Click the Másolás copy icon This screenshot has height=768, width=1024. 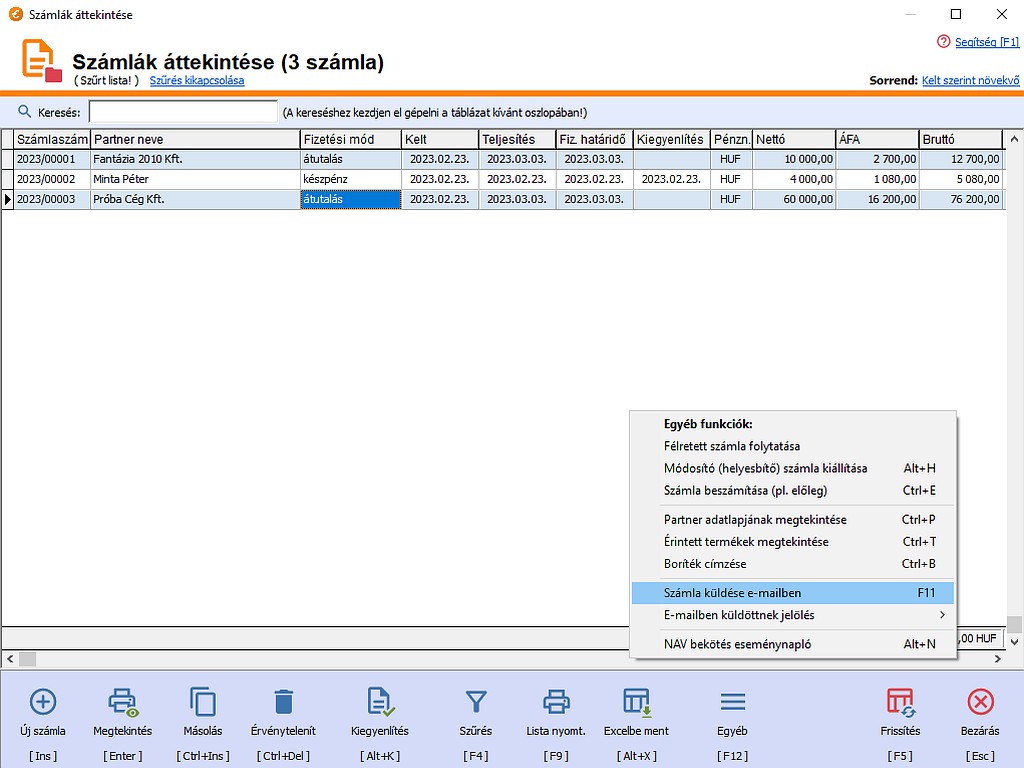(203, 701)
